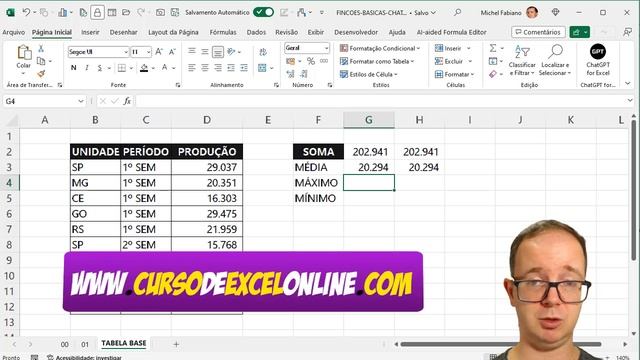
Task: Open the font name Segoe UI dropdown
Action: click(126, 52)
